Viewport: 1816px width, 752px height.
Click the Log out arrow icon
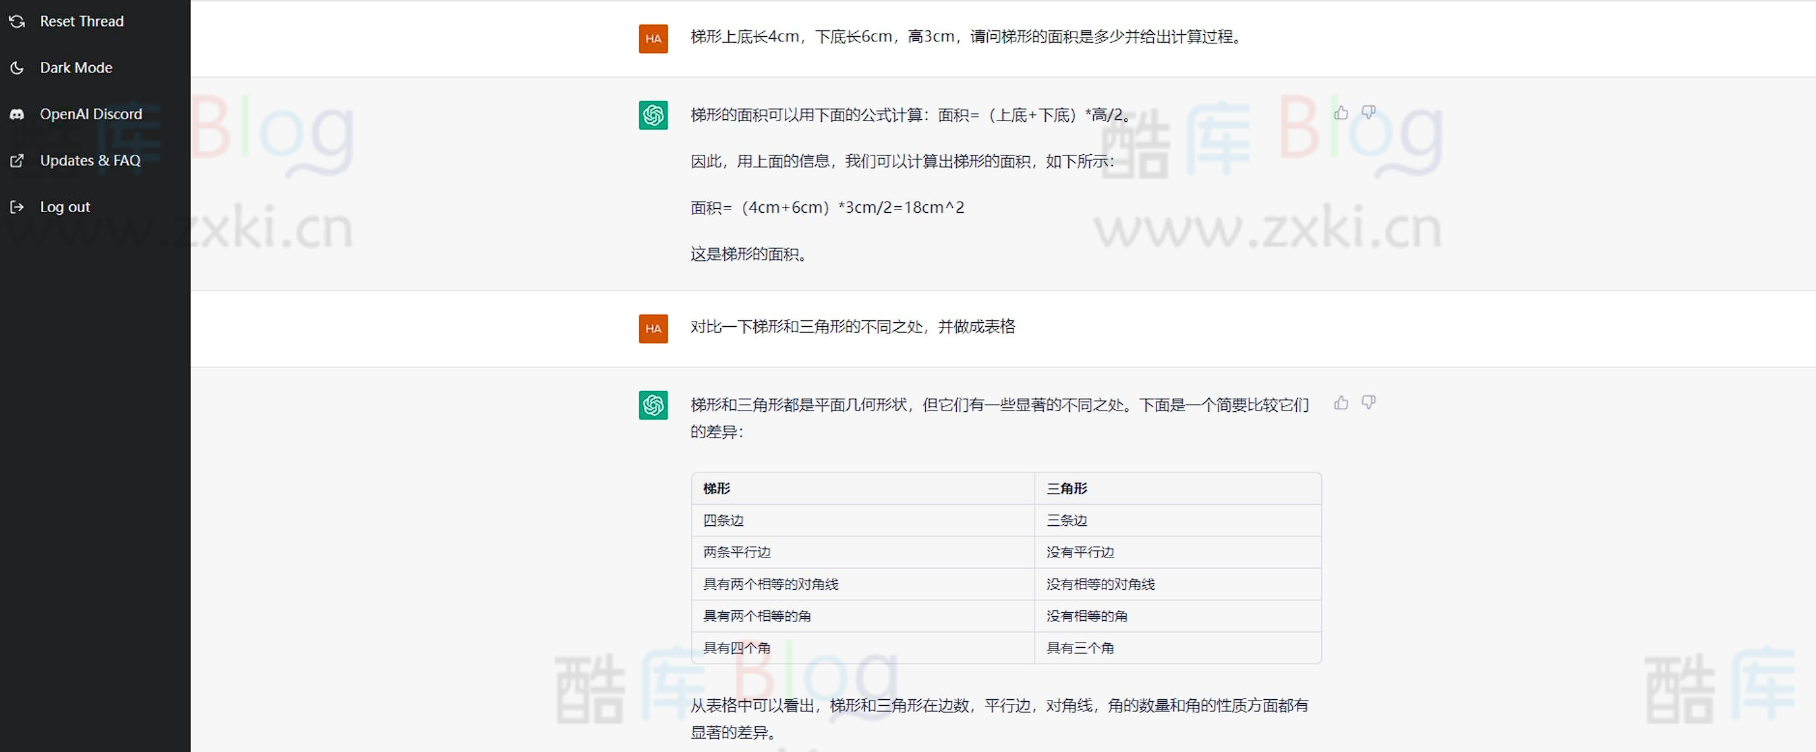[x=17, y=207]
